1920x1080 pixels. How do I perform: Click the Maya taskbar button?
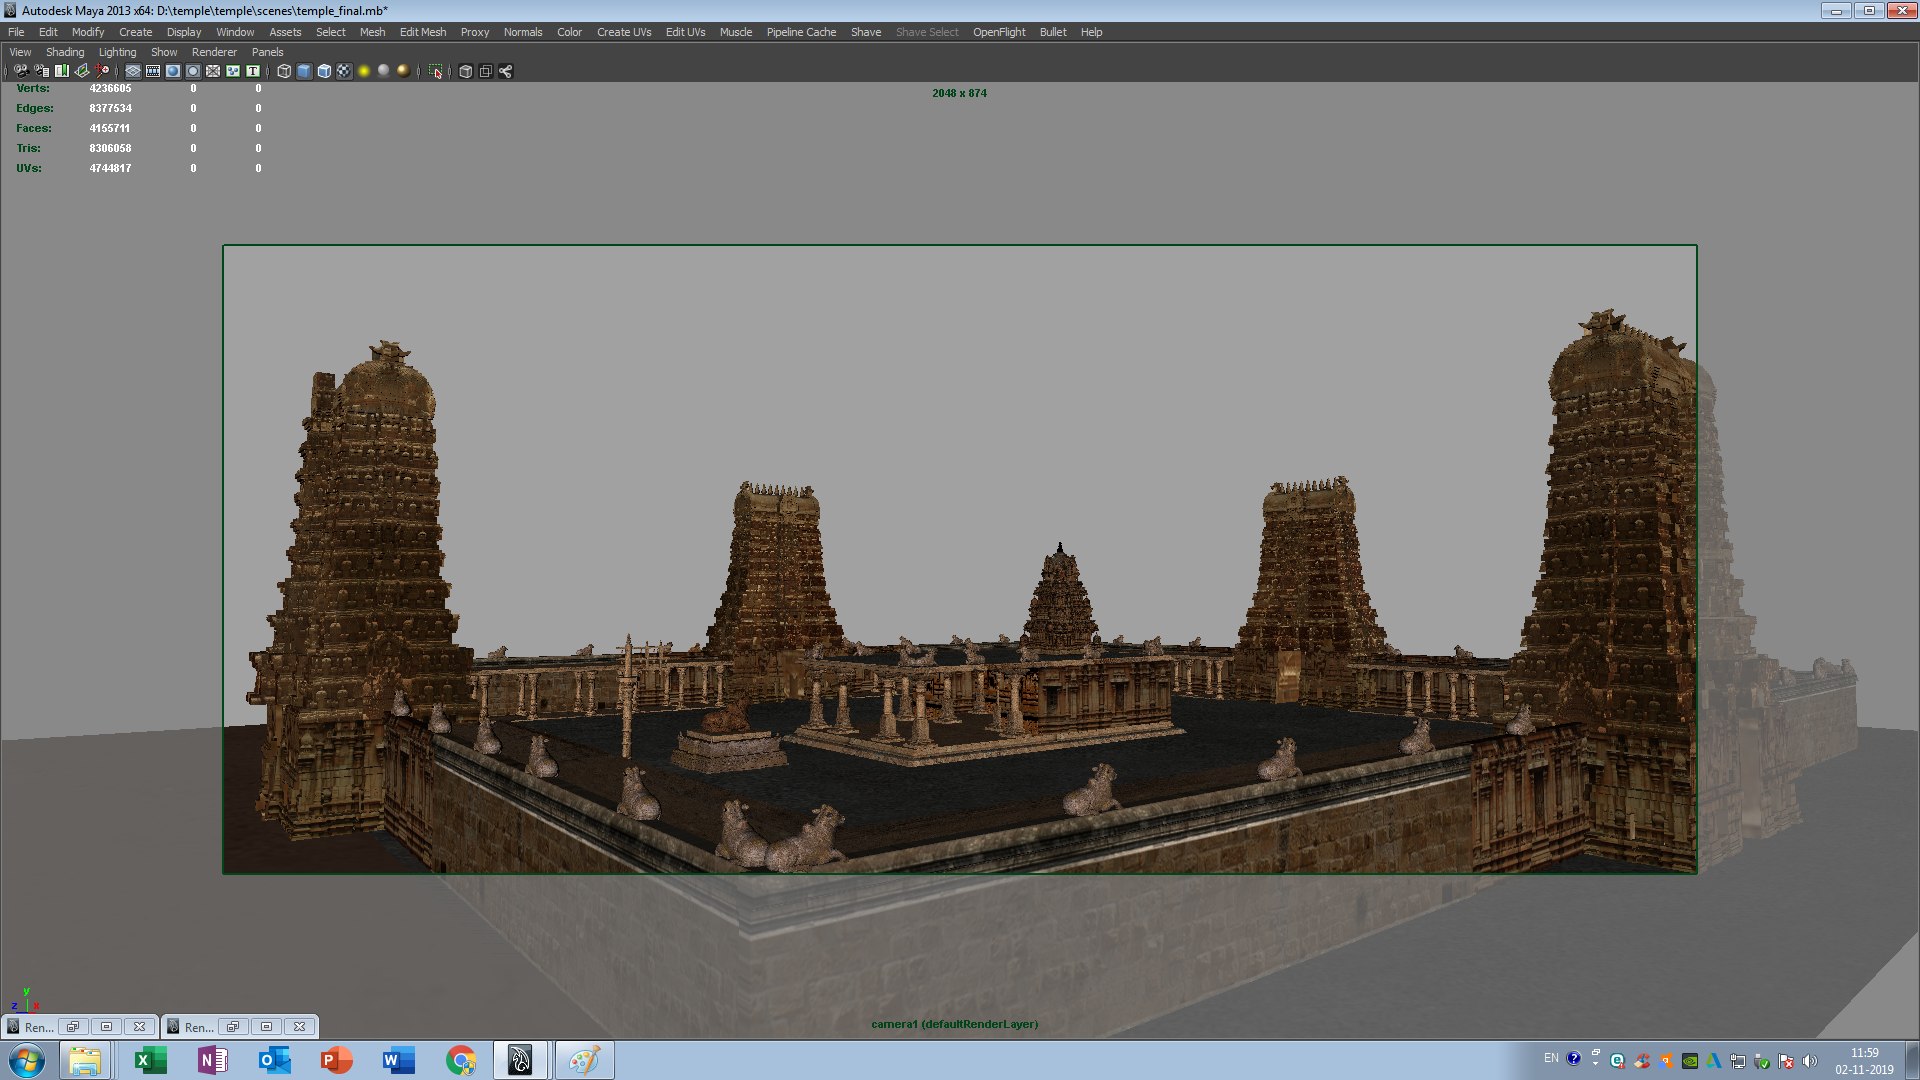coord(521,1060)
